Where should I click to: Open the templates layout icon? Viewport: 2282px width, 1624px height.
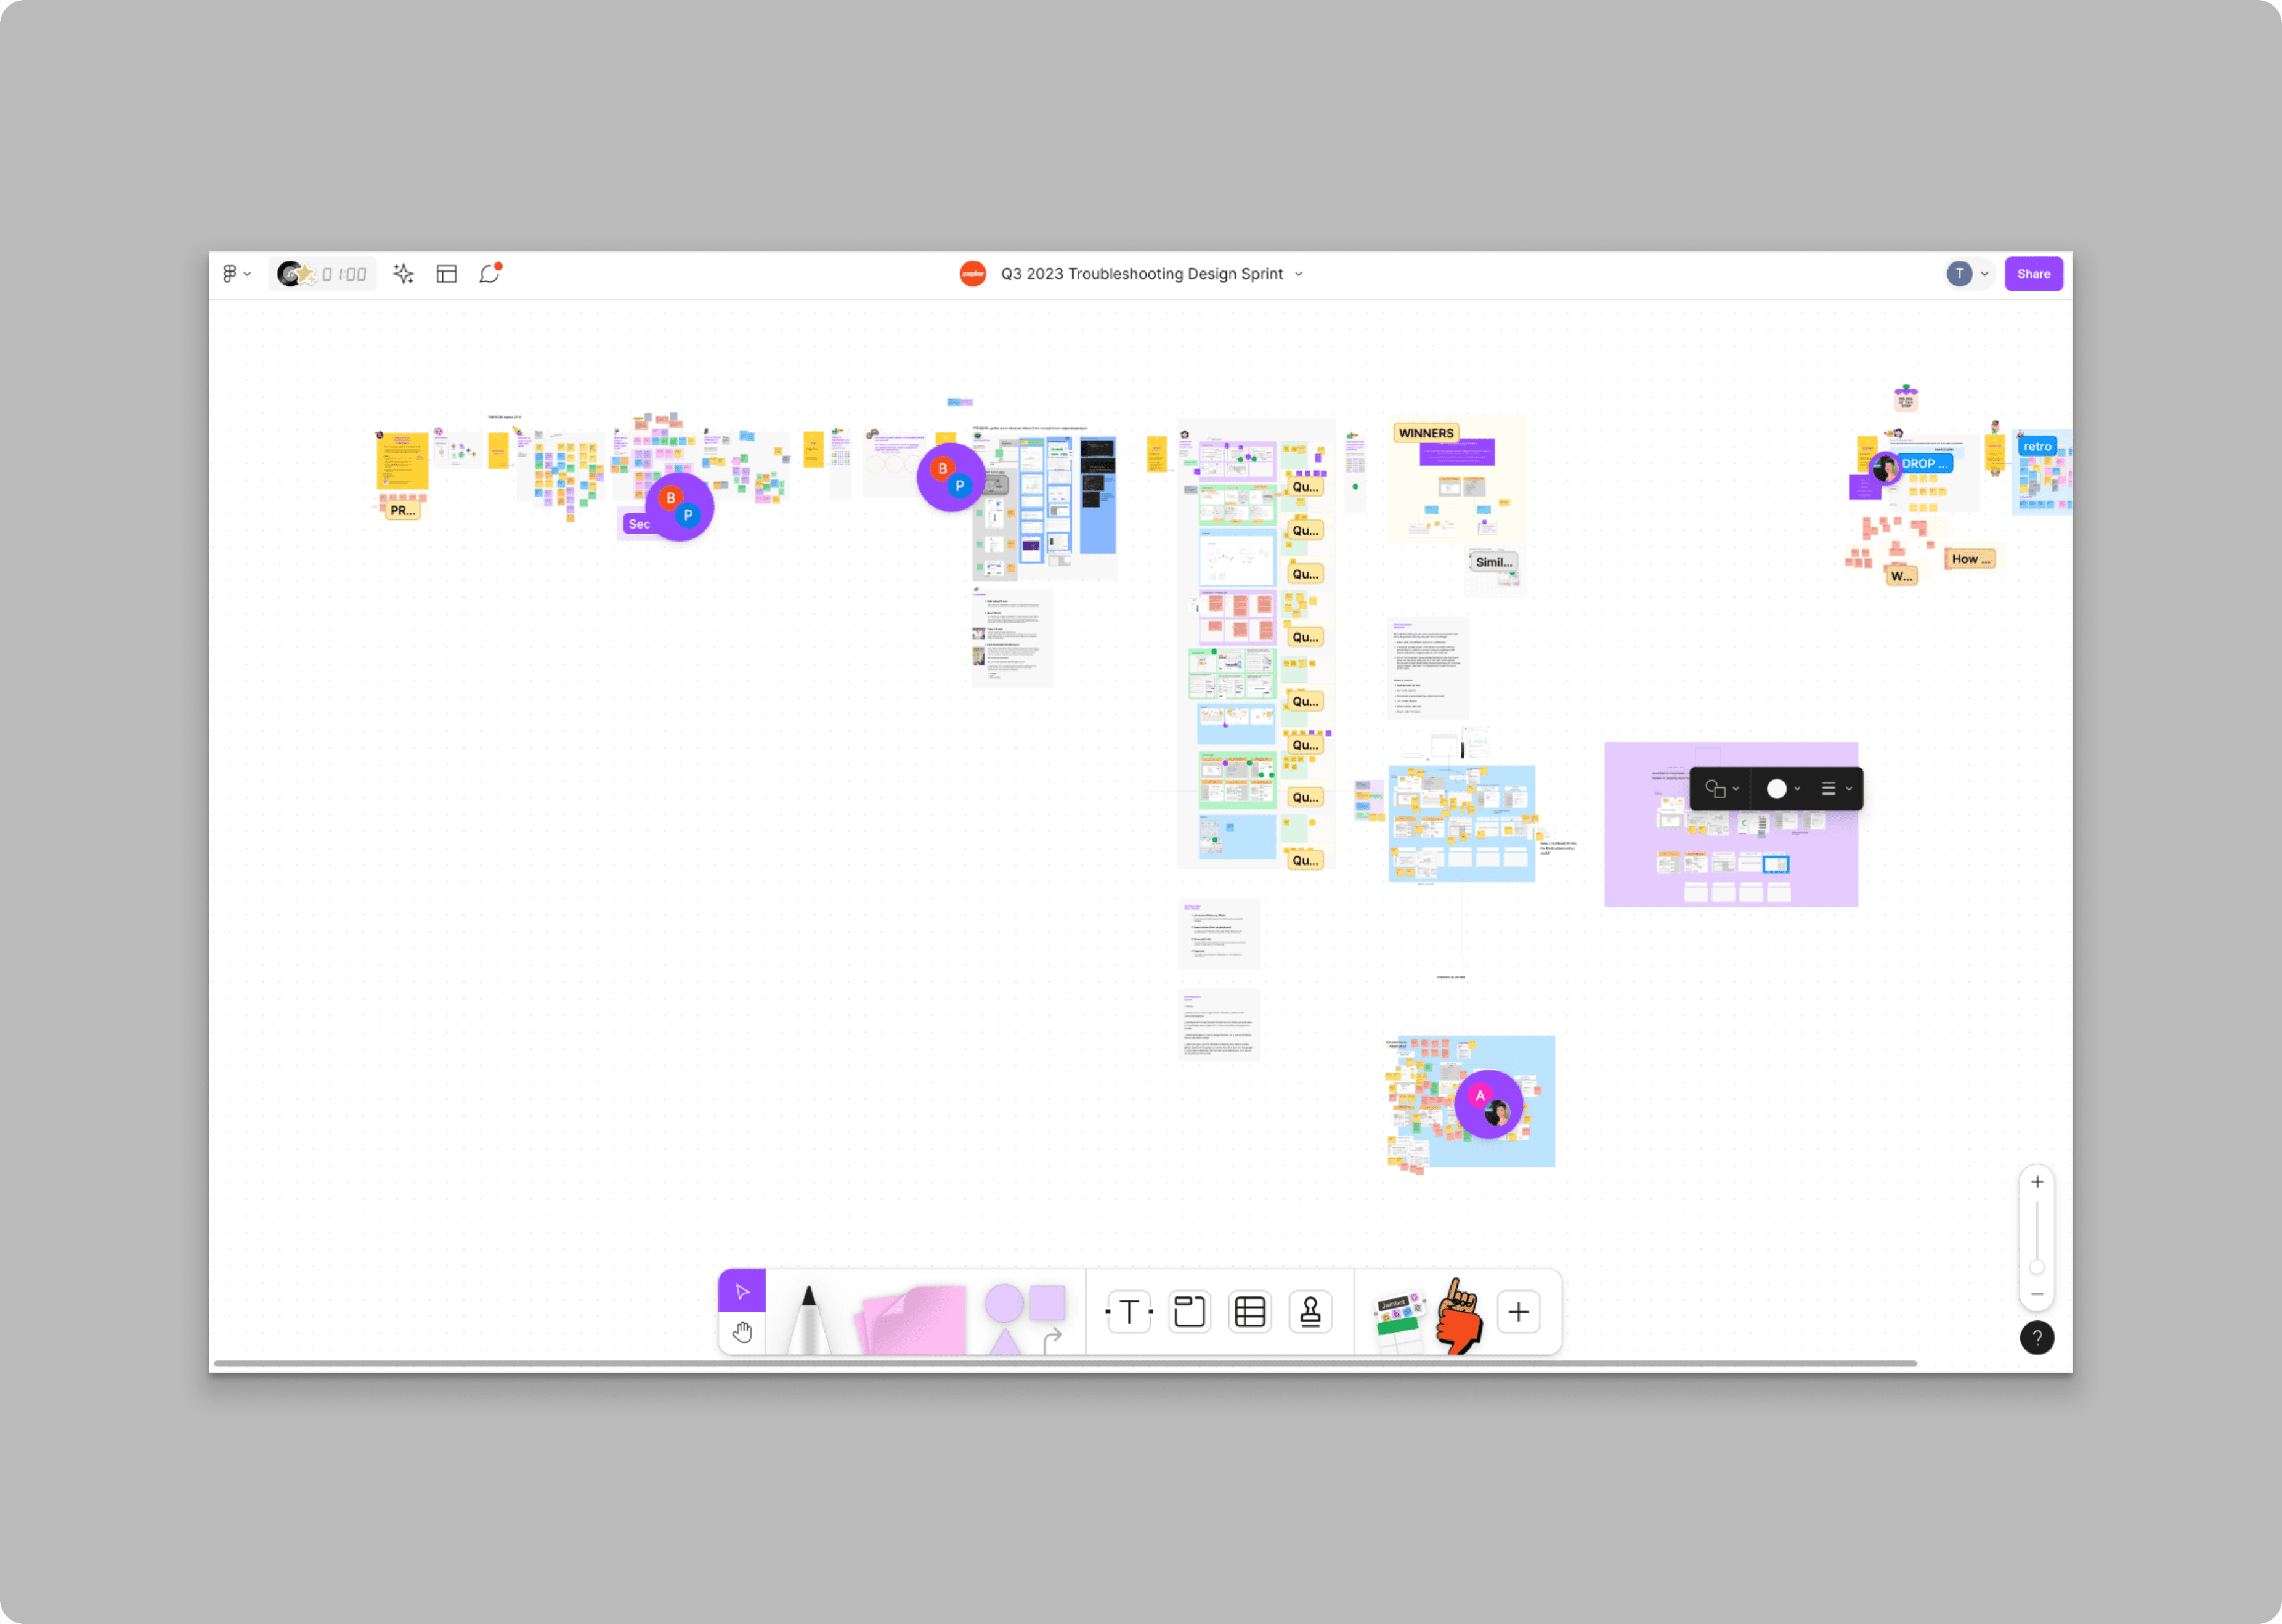click(x=446, y=274)
